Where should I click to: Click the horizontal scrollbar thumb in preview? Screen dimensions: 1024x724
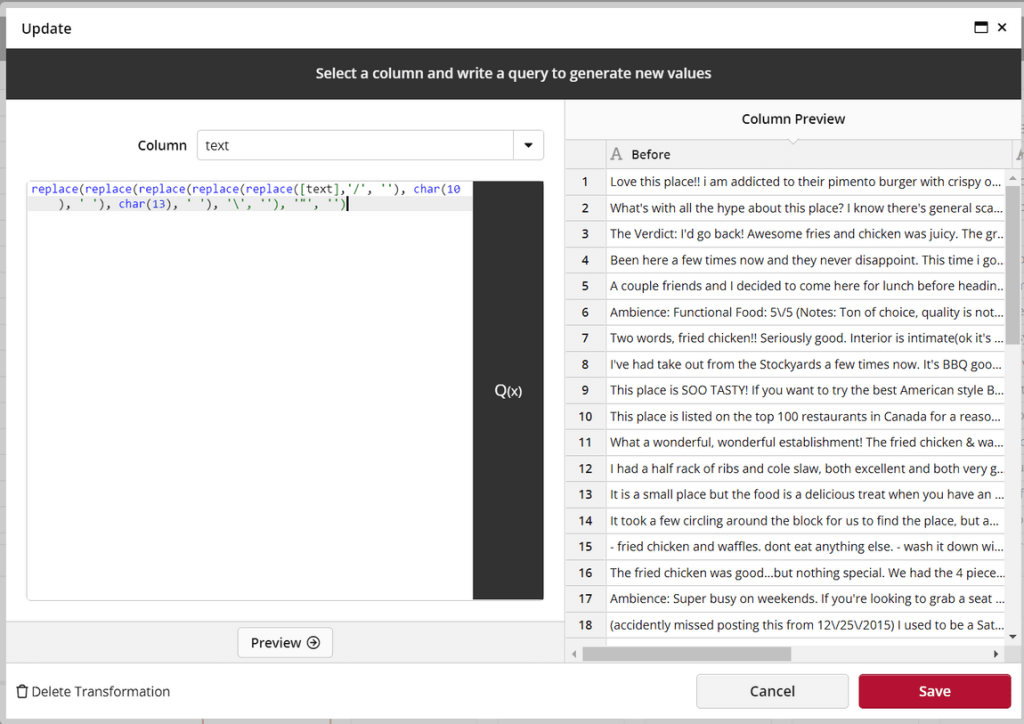pyautogui.click(x=686, y=653)
